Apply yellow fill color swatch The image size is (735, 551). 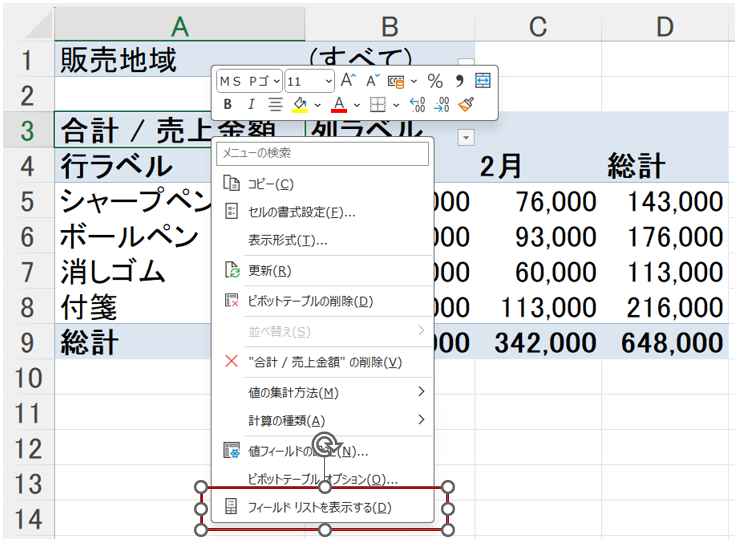click(299, 104)
